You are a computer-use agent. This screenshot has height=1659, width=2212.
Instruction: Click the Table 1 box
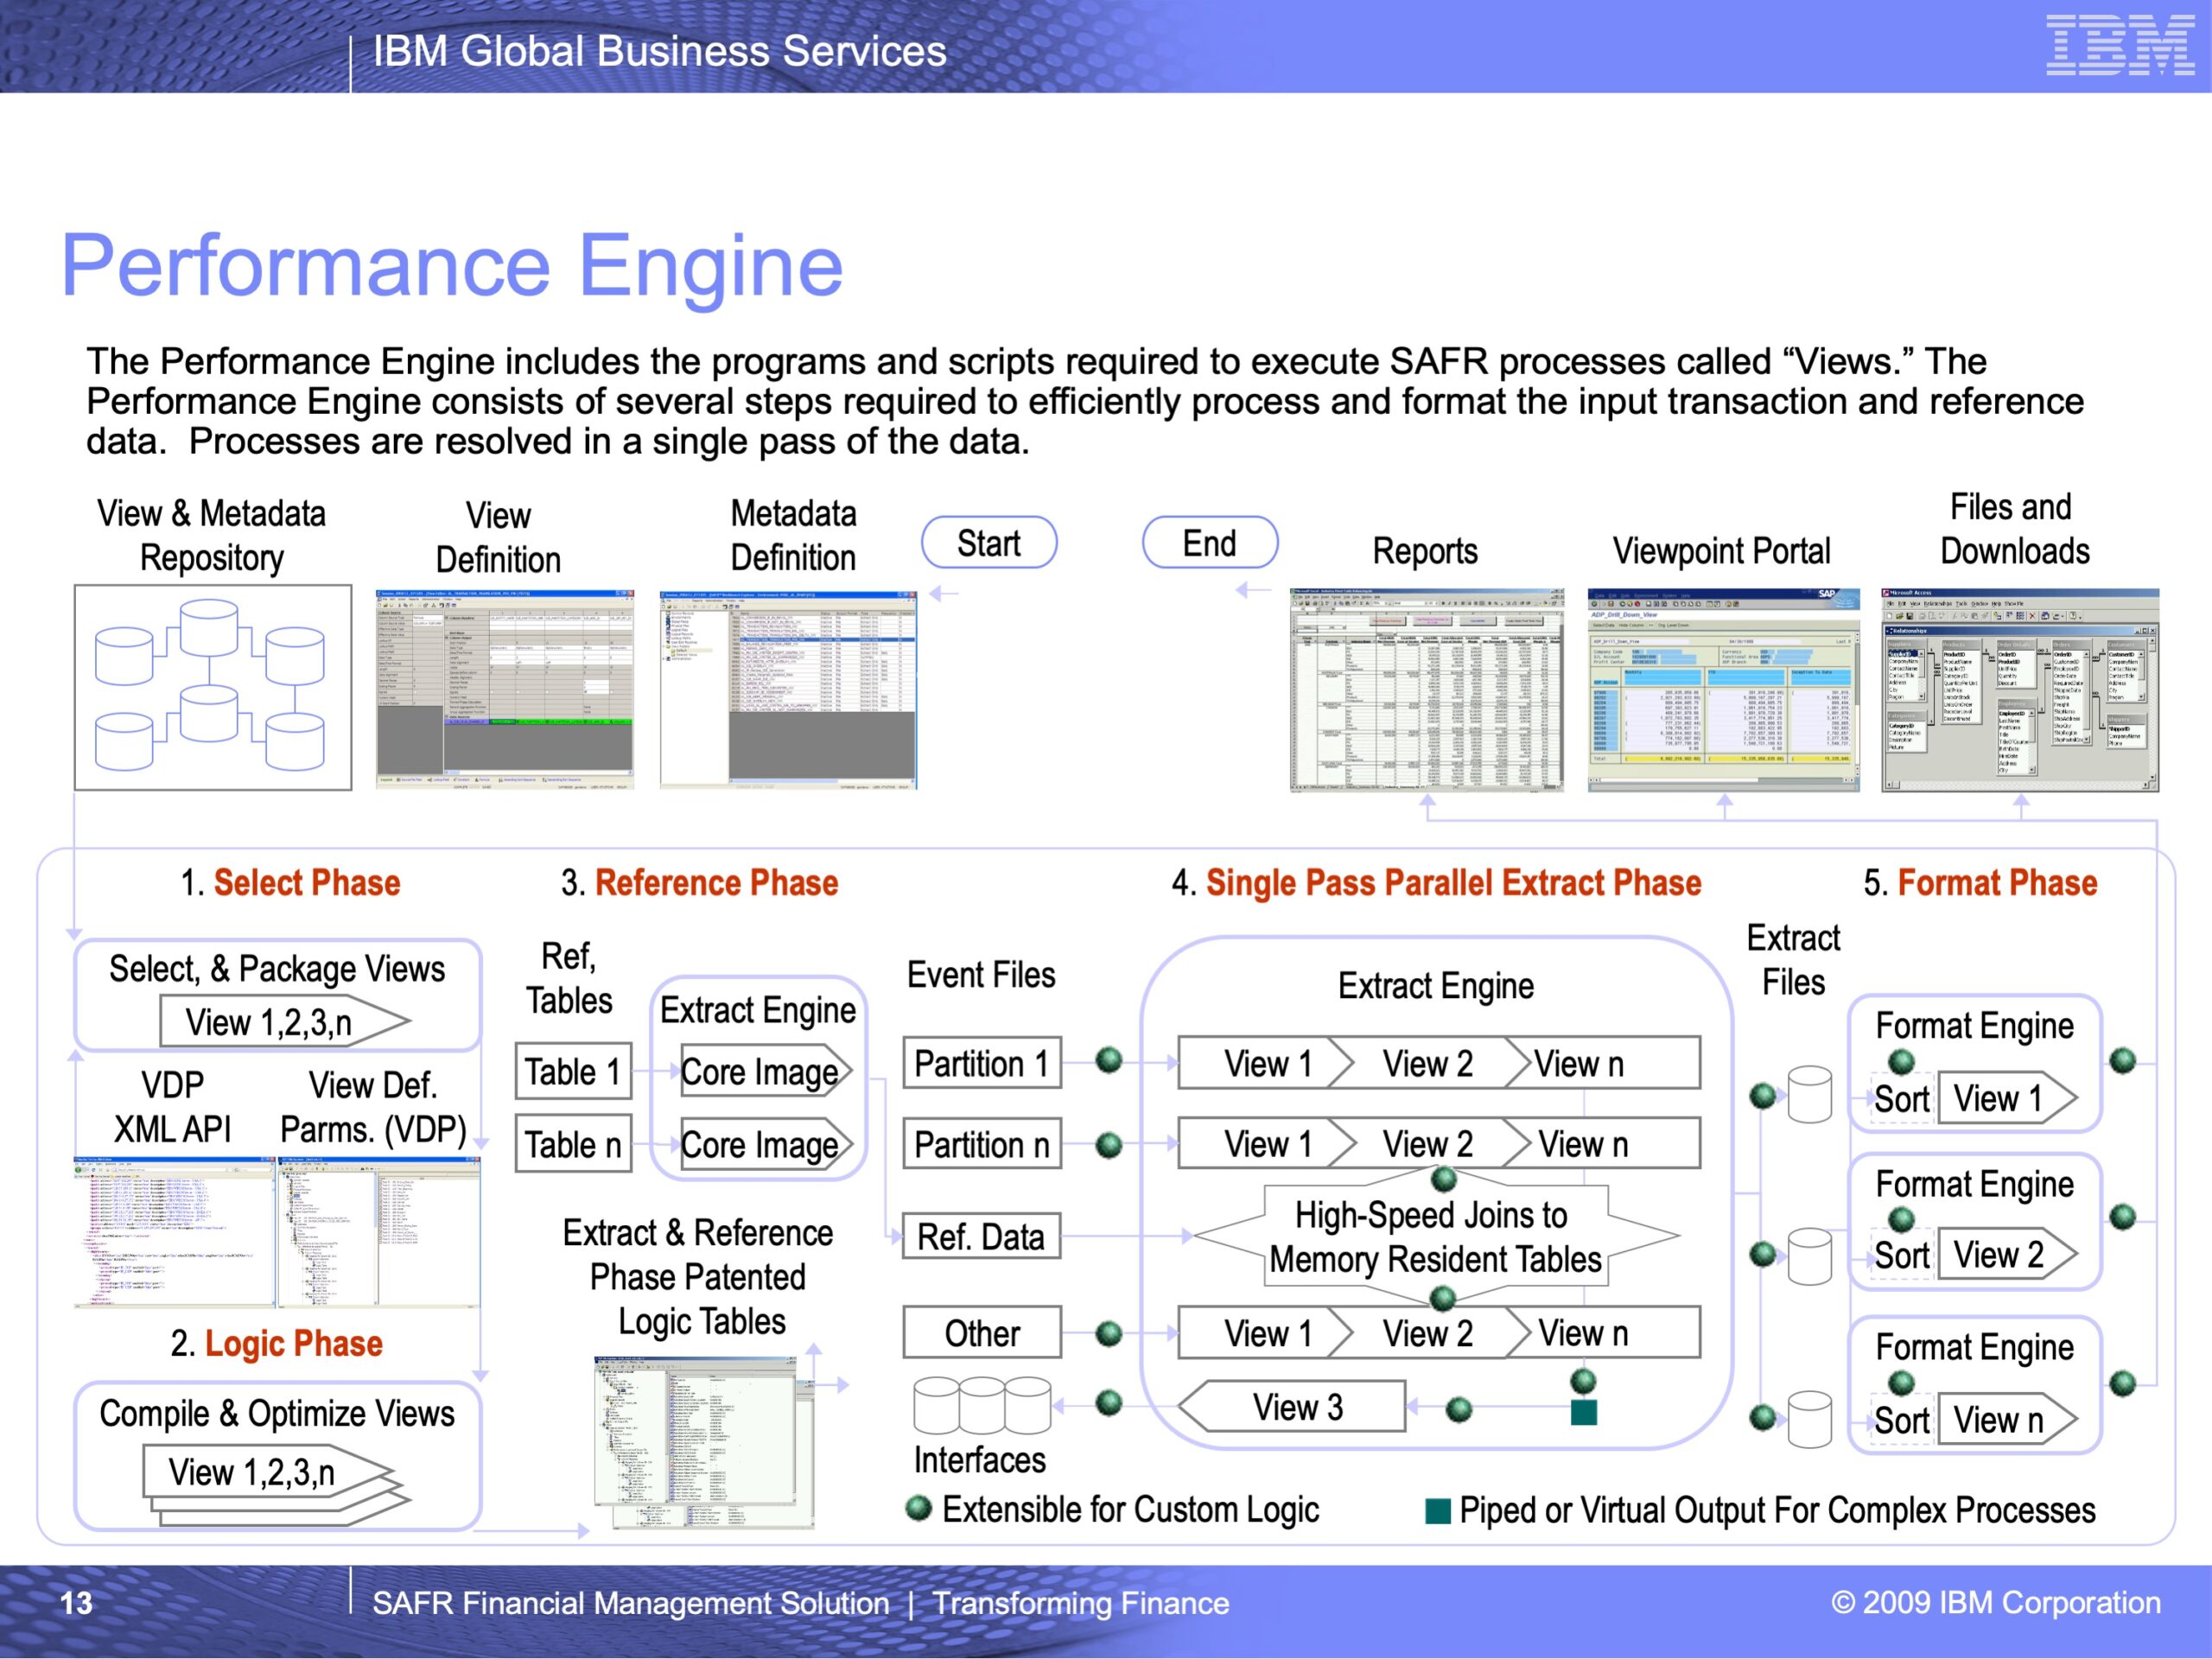pyautogui.click(x=574, y=1071)
